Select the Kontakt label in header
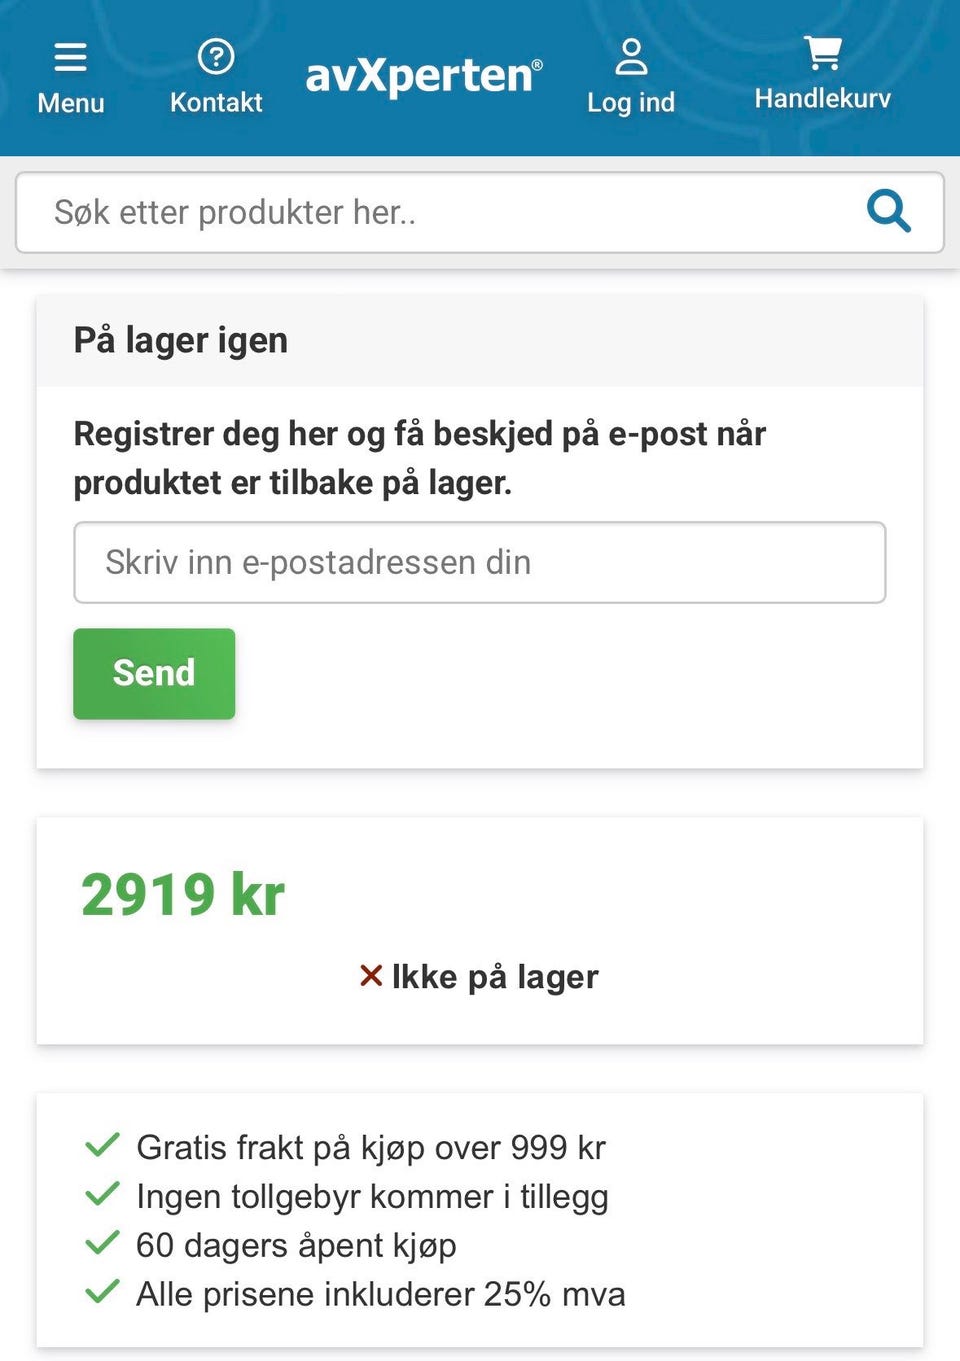The width and height of the screenshot is (960, 1361). click(x=216, y=102)
